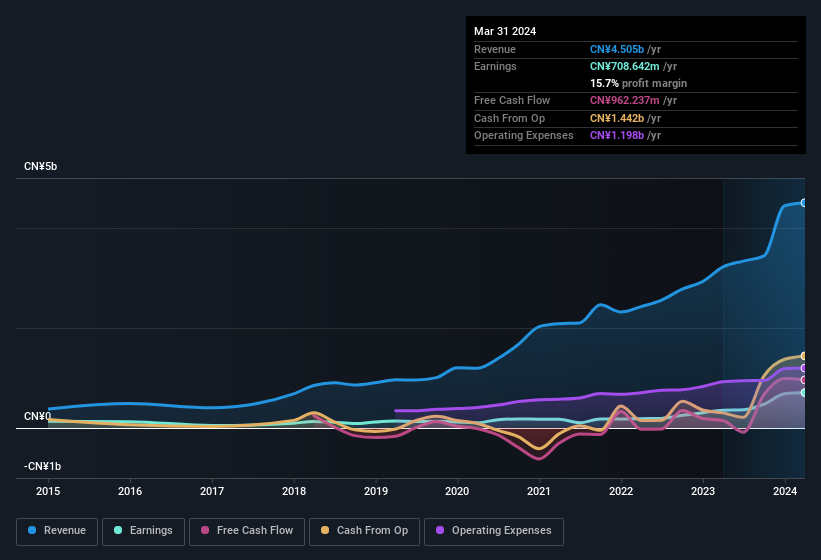821x560 pixels.
Task: Toggle the Revenue legend button
Action: [x=57, y=531]
